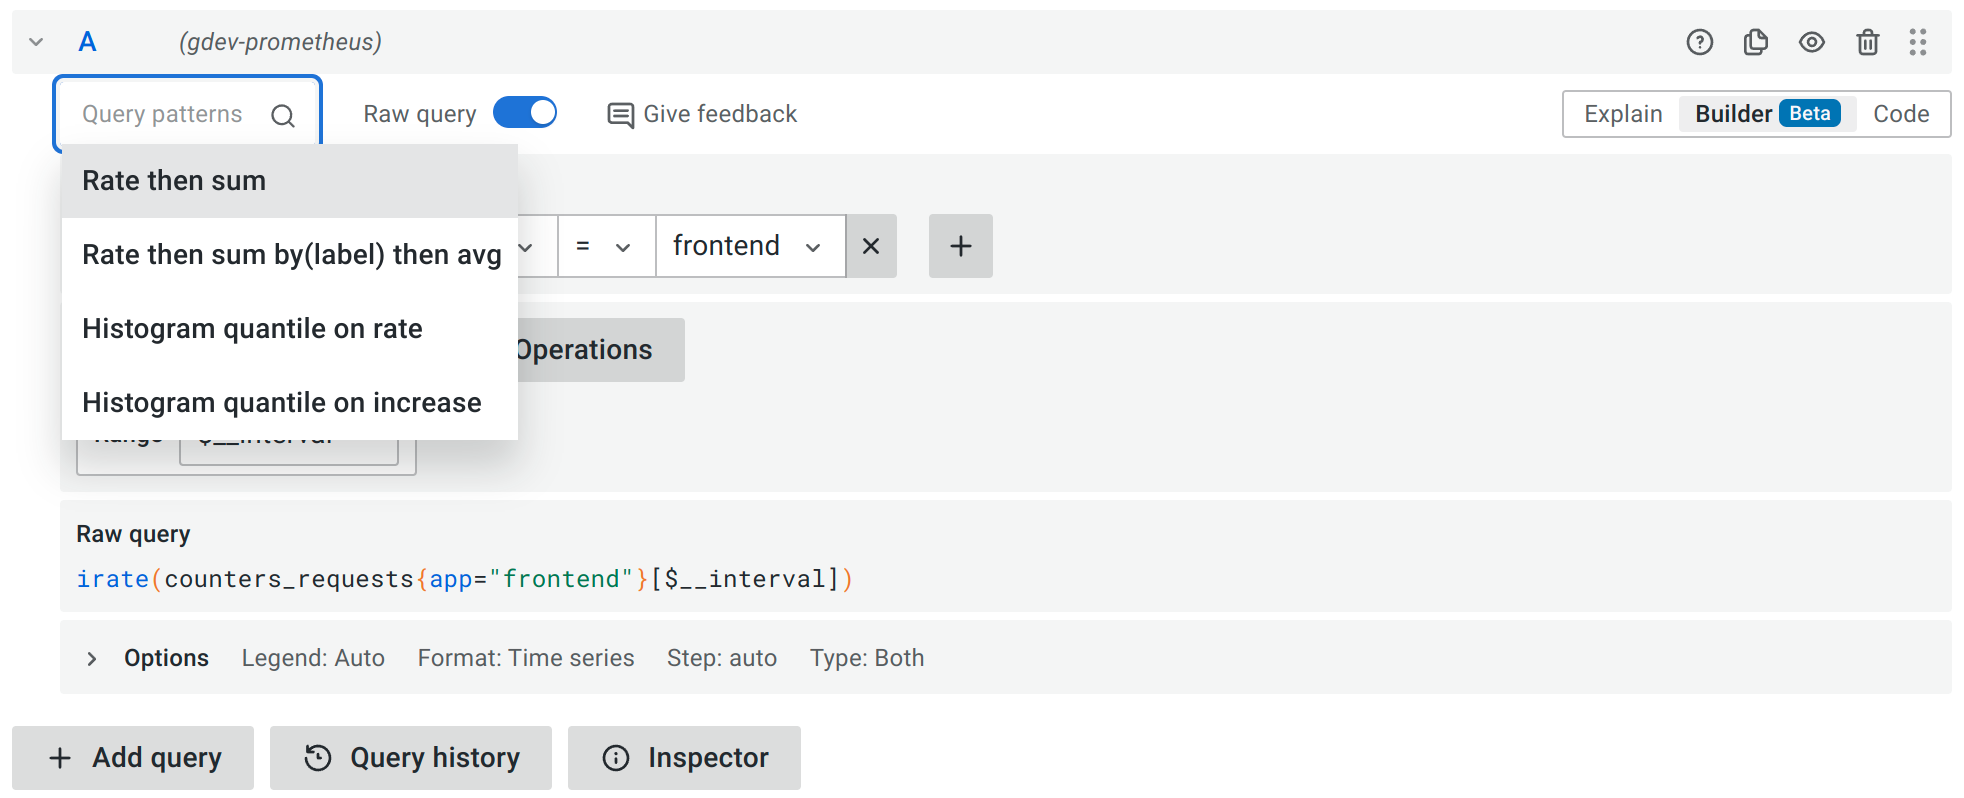The width and height of the screenshot is (1964, 798).
Task: Open the equals operator dropdown
Action: point(605,246)
